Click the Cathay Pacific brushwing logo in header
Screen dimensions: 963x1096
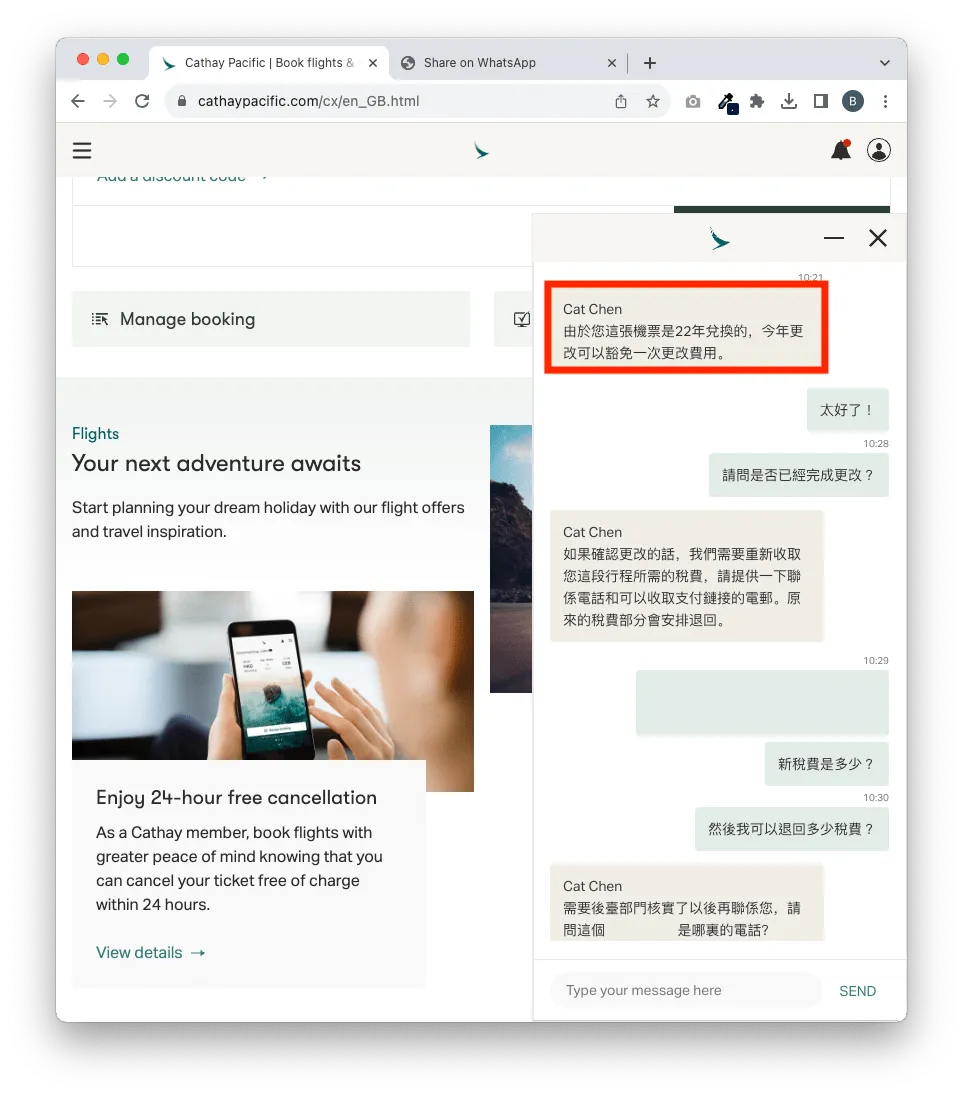pyautogui.click(x=481, y=150)
